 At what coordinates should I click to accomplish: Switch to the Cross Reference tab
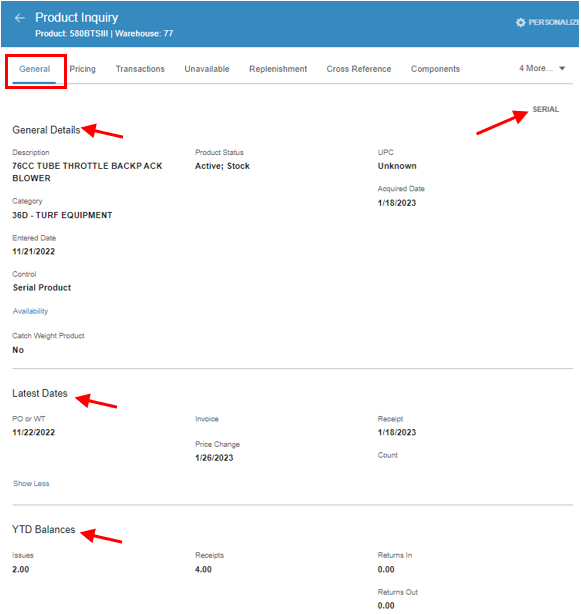pyautogui.click(x=359, y=69)
